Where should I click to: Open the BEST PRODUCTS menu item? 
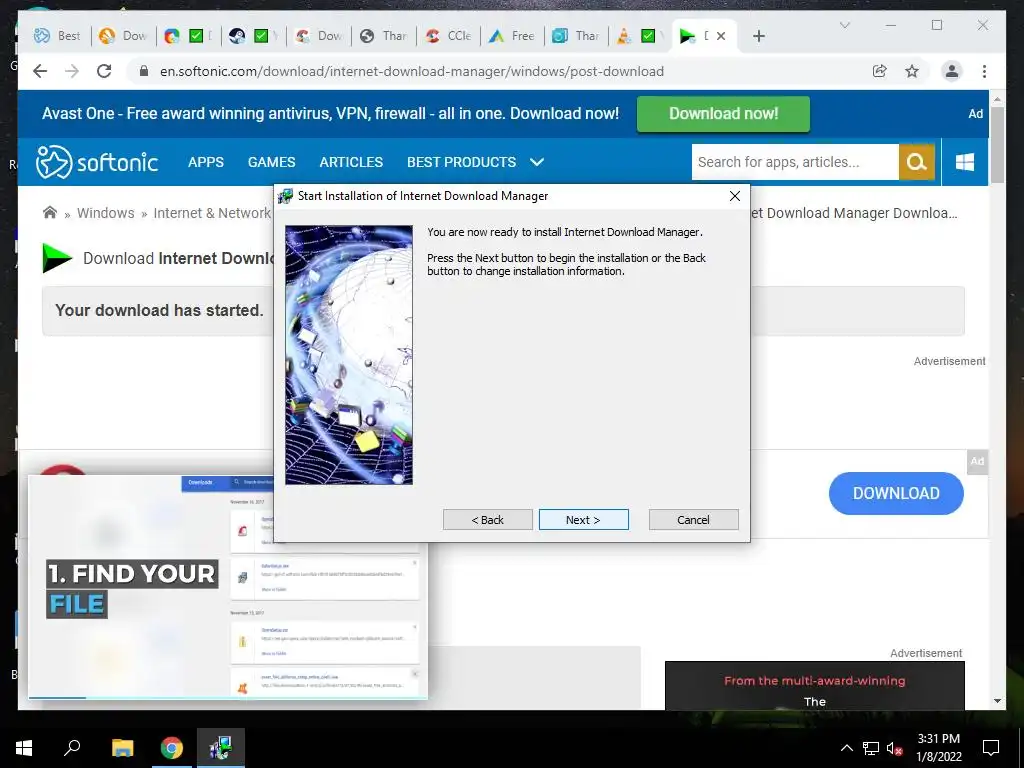click(x=461, y=162)
